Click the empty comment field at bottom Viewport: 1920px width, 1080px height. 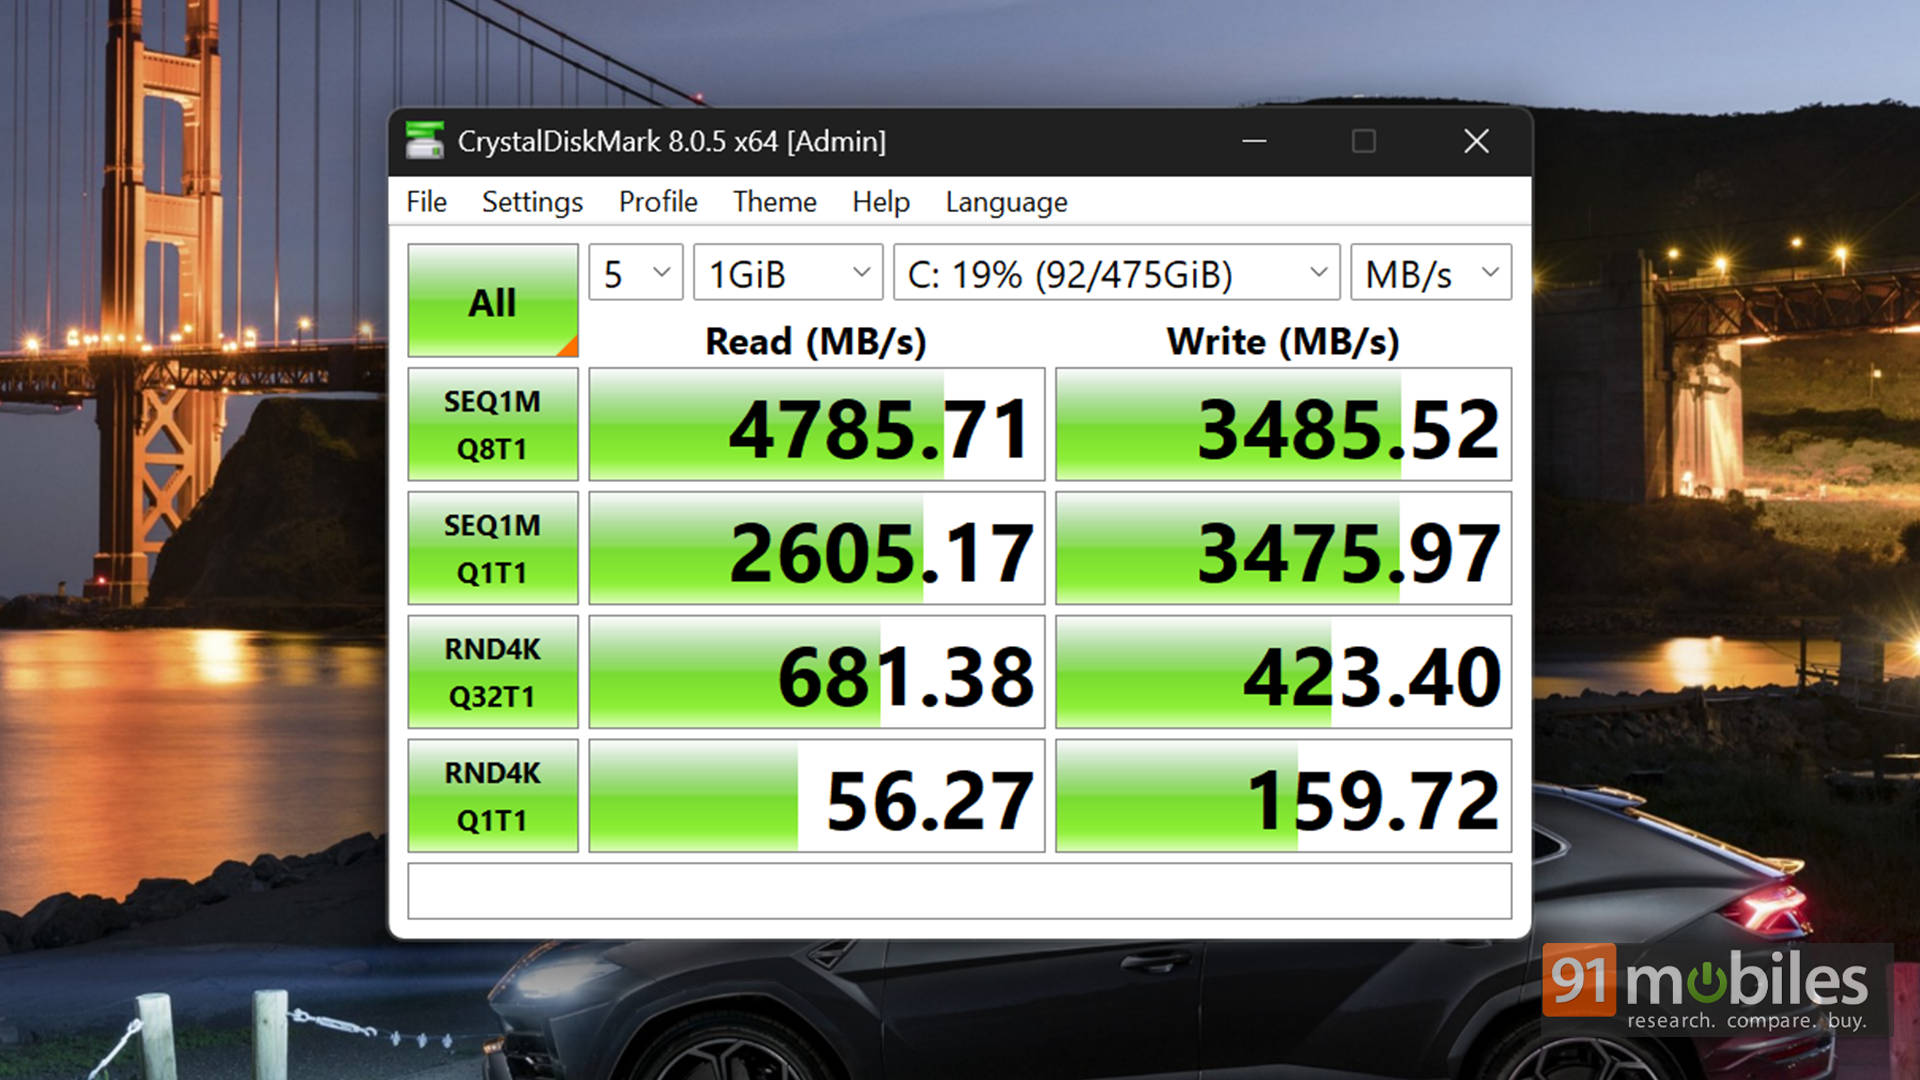959,891
